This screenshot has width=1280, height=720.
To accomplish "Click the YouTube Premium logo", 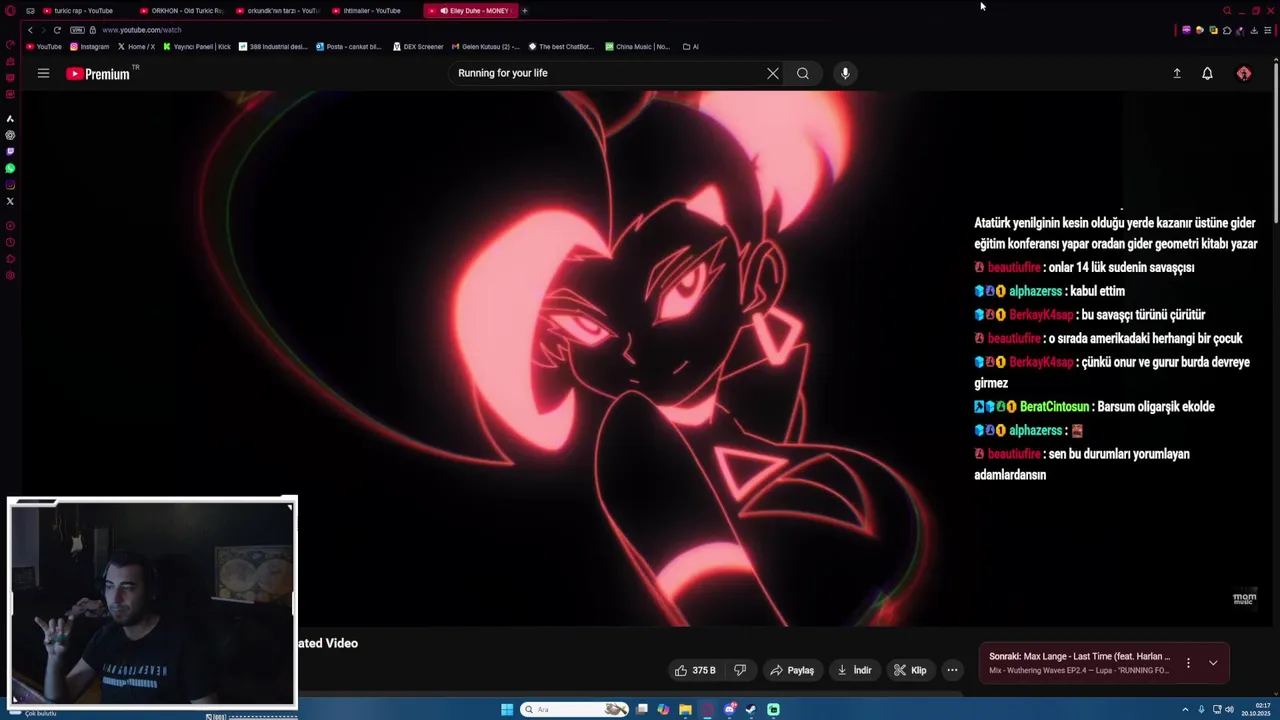I will 98,74.
